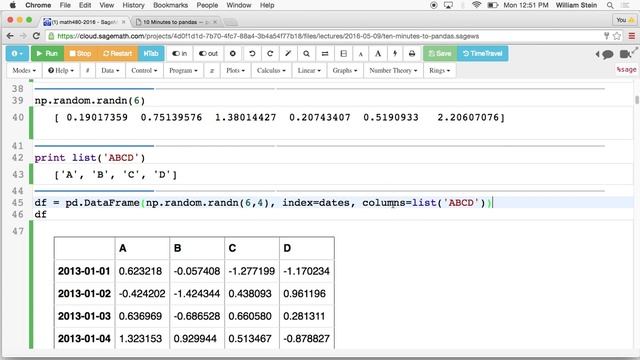Open the info dropdown in blue

click(x=17, y=53)
